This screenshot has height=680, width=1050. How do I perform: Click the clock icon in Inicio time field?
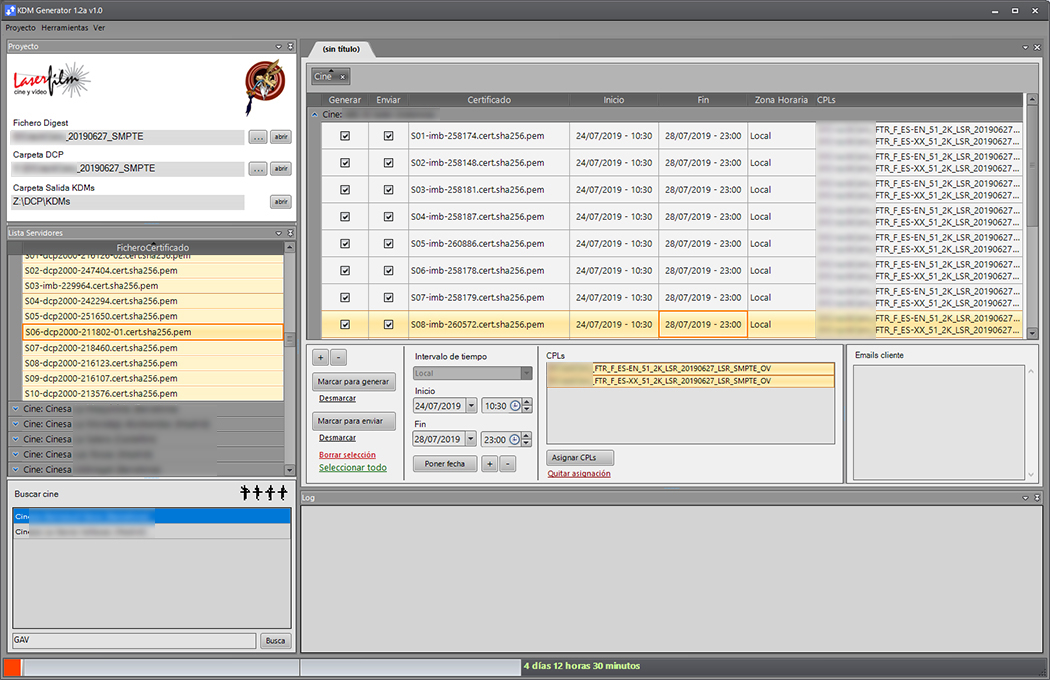click(x=516, y=406)
